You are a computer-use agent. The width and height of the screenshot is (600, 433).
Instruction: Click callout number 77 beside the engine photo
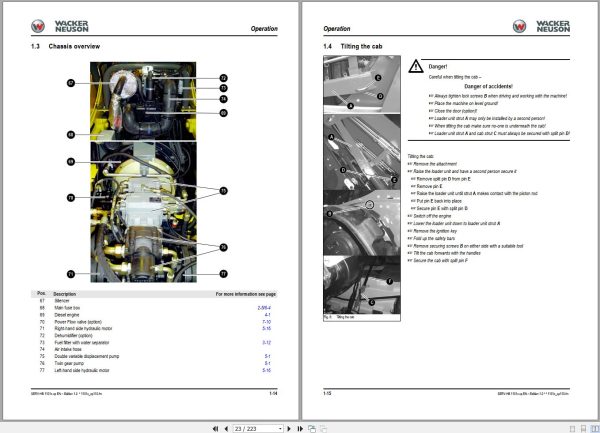point(223,273)
